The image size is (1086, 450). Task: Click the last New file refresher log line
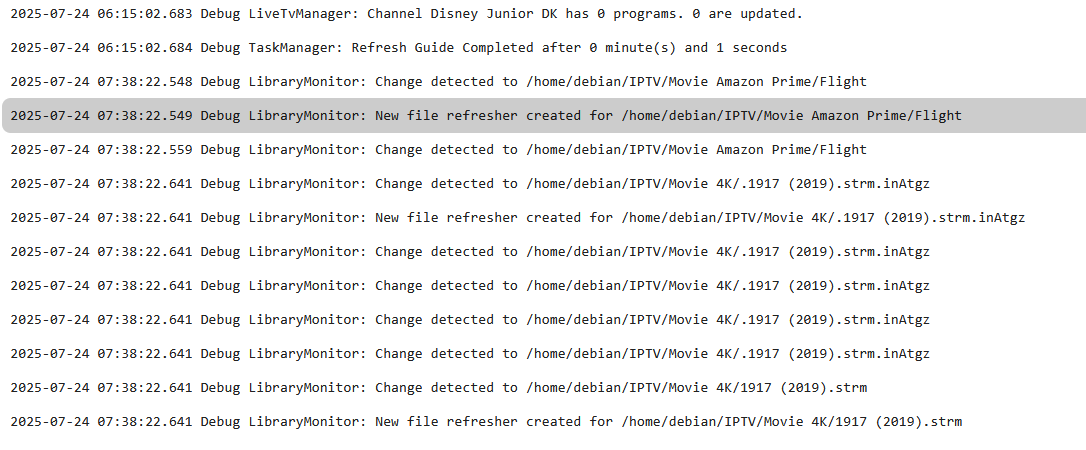click(x=486, y=422)
